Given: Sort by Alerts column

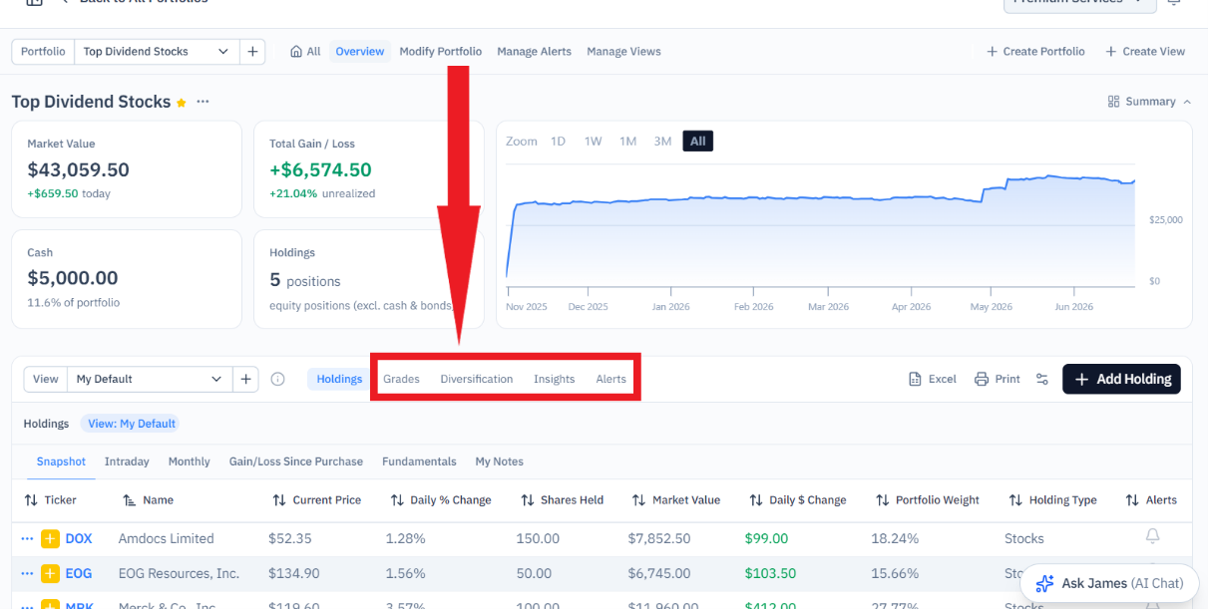Looking at the screenshot, I should click(x=1151, y=500).
